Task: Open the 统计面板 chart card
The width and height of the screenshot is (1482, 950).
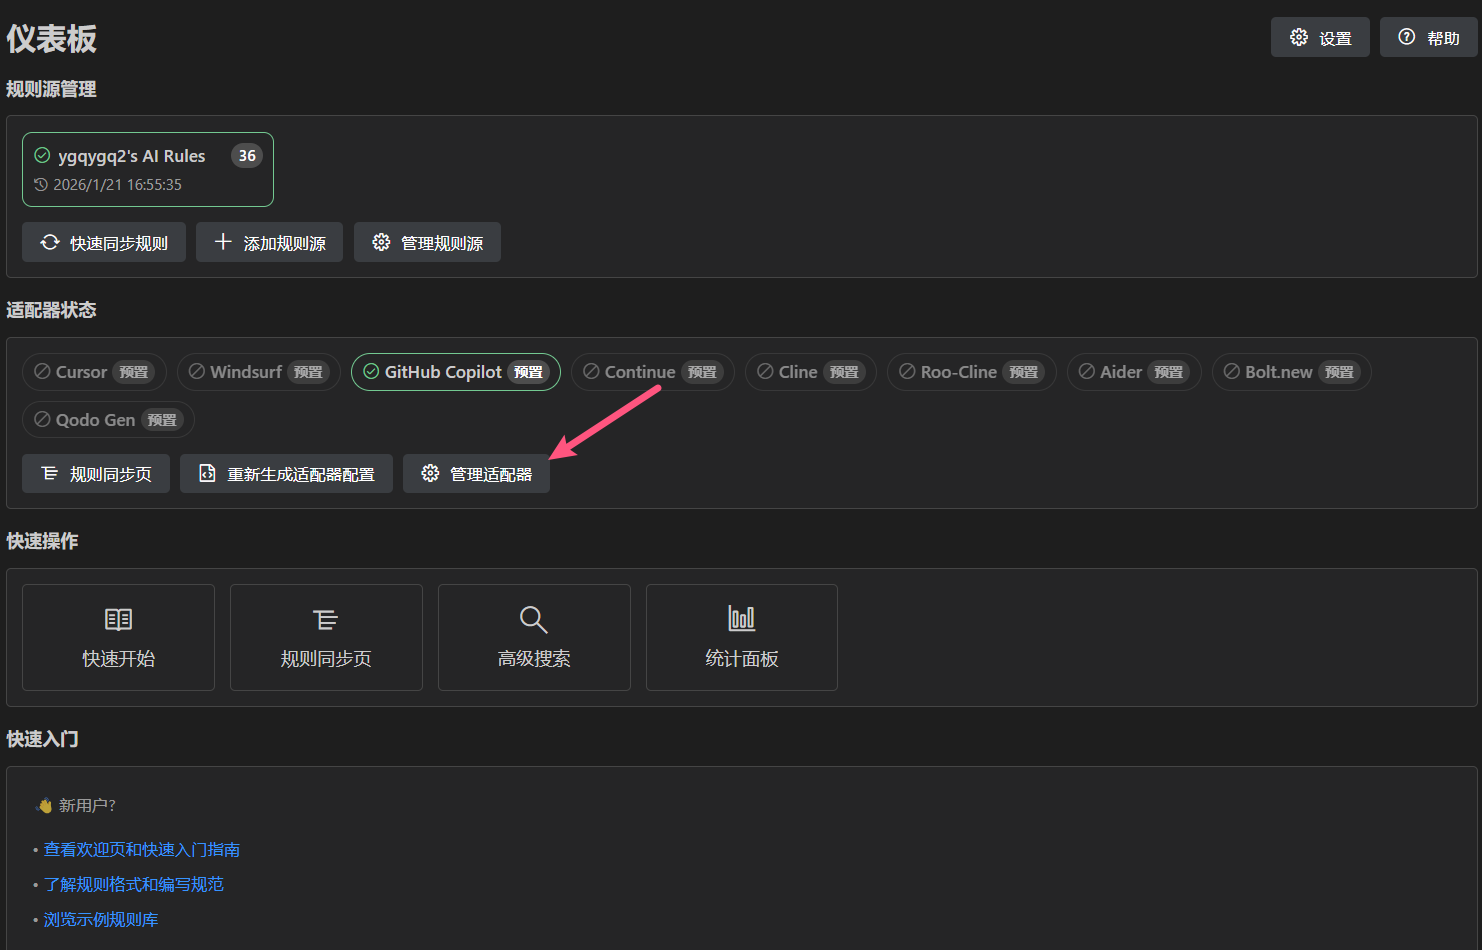Action: (741, 637)
